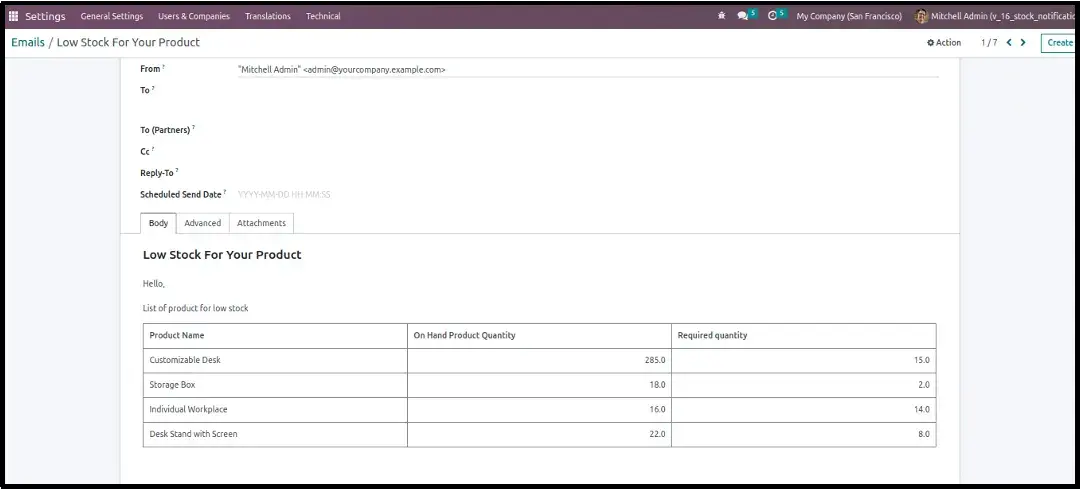Open the activities clock icon

pyautogui.click(x=772, y=16)
